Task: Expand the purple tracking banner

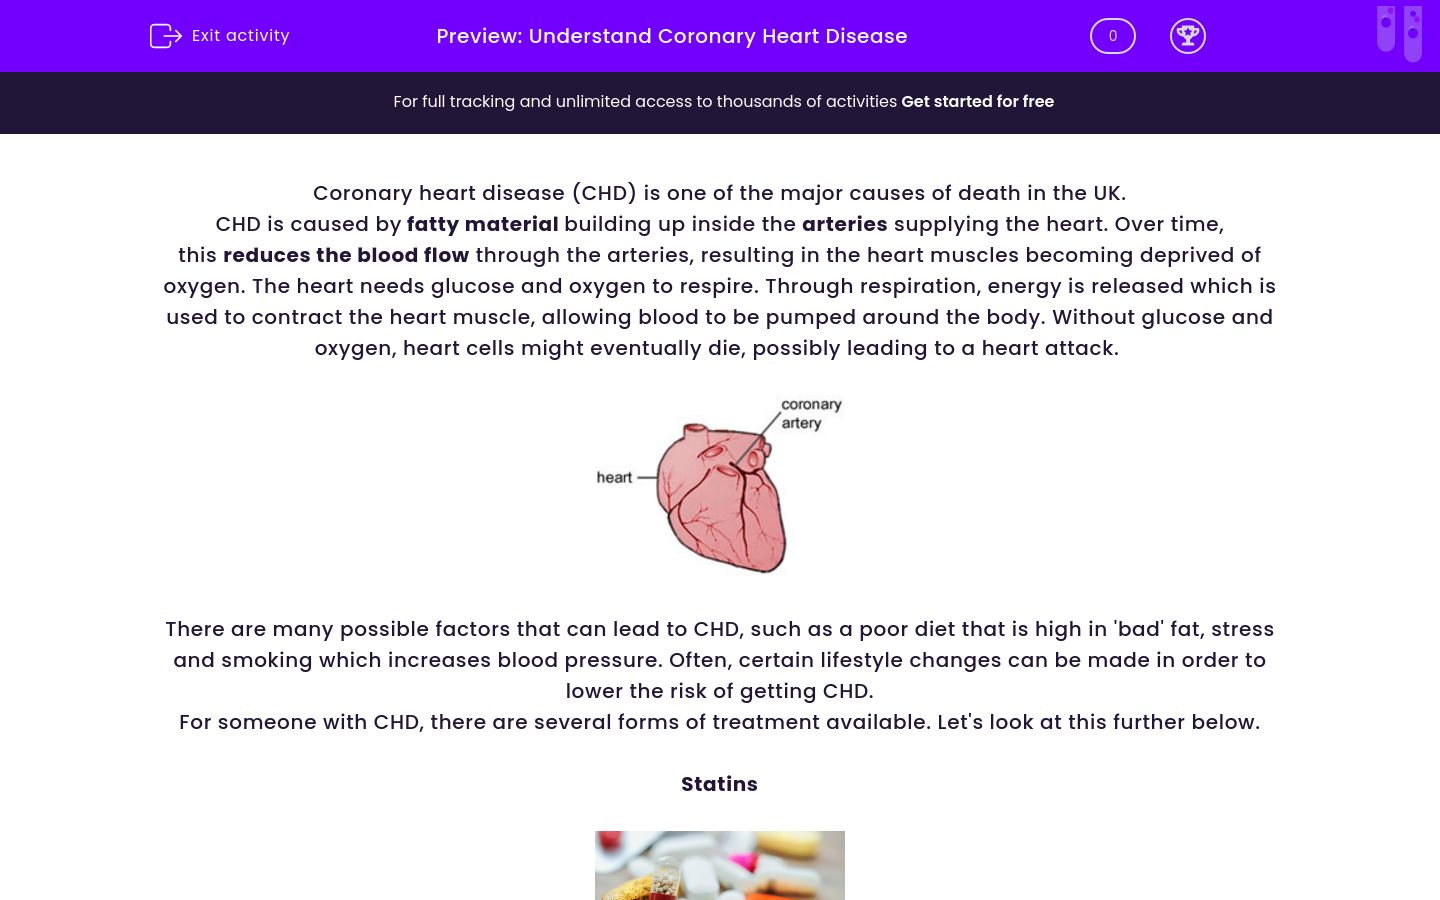Action: pyautogui.click(x=720, y=102)
